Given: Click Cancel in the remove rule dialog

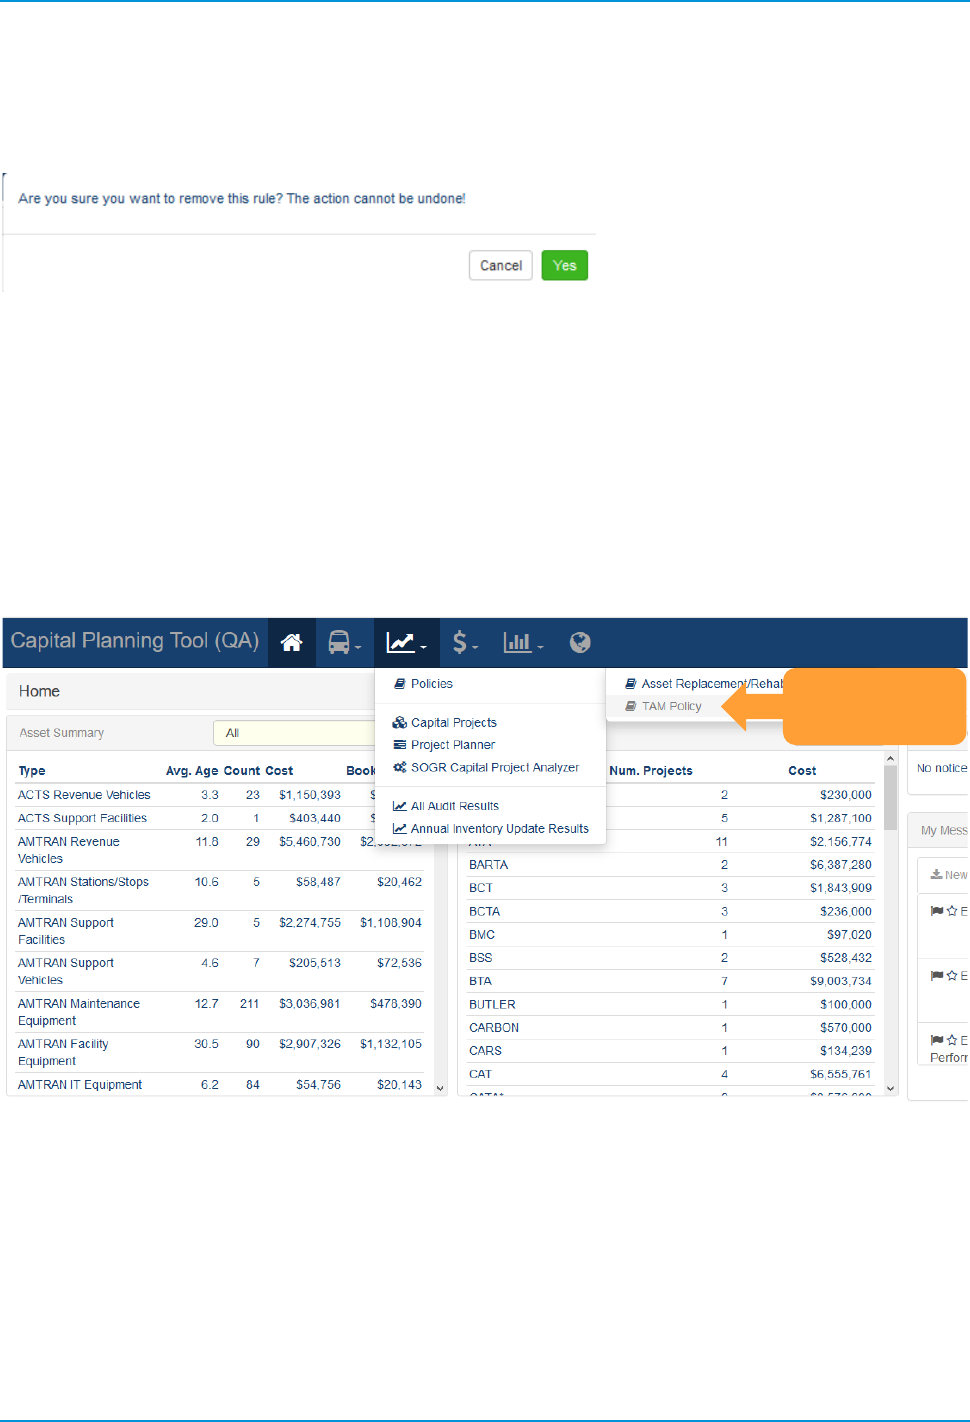Looking at the screenshot, I should 501,266.
